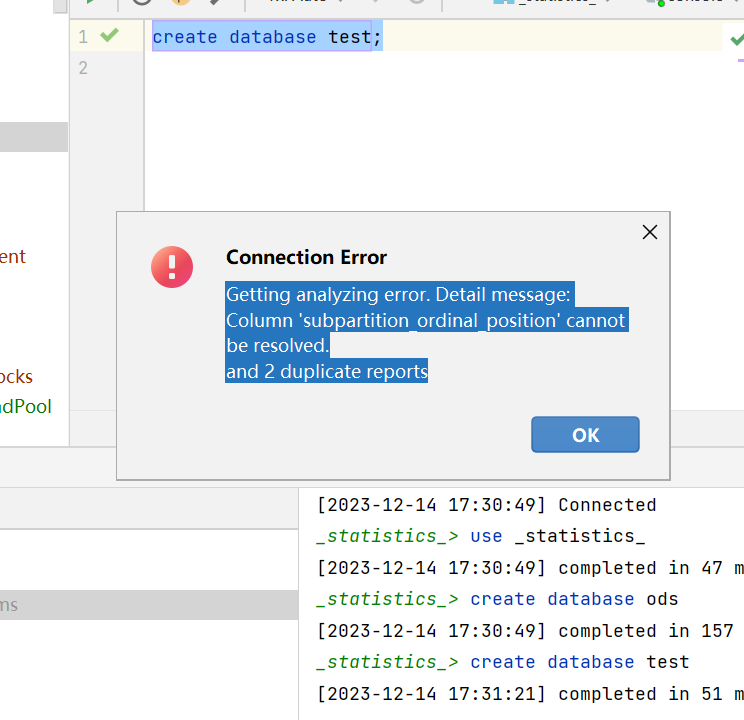Click the 'create database ods' console line
Image resolution: width=744 pixels, height=720 pixels.
click(x=498, y=599)
